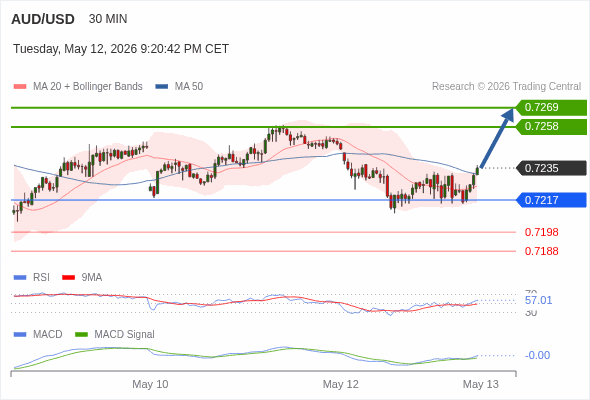Click the May 13 date axis label
590x400 pixels.
[481, 384]
